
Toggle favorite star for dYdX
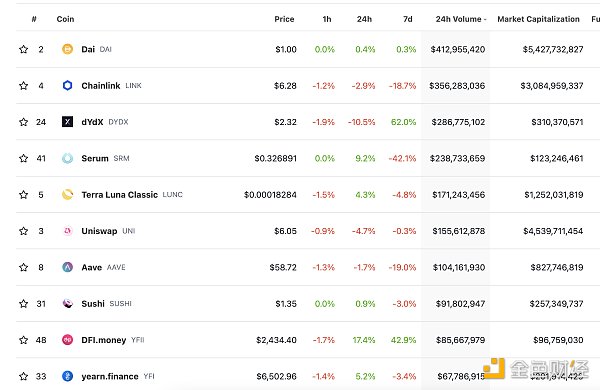23,122
